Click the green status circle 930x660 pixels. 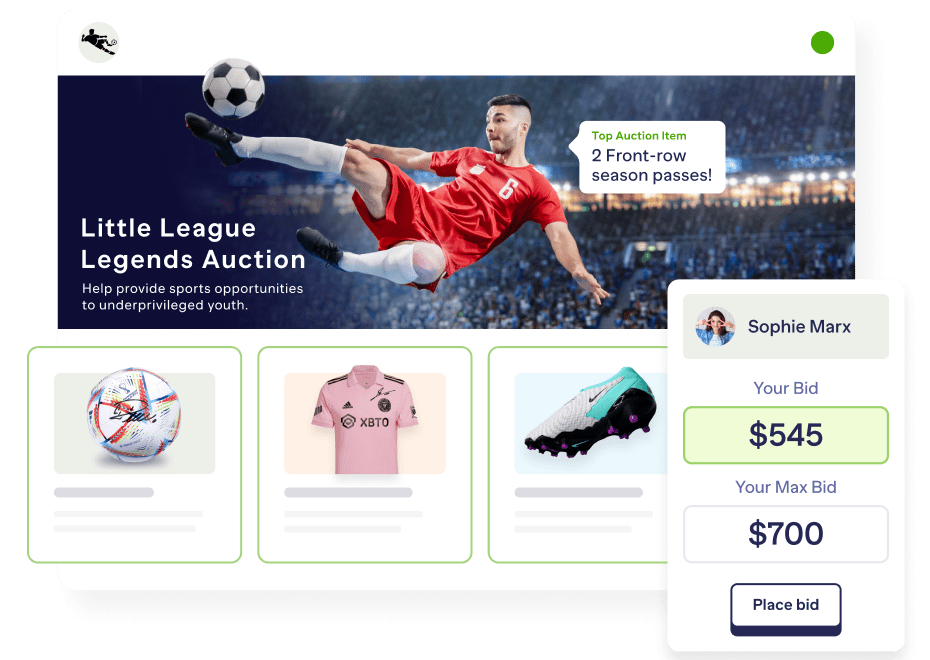coord(822,43)
